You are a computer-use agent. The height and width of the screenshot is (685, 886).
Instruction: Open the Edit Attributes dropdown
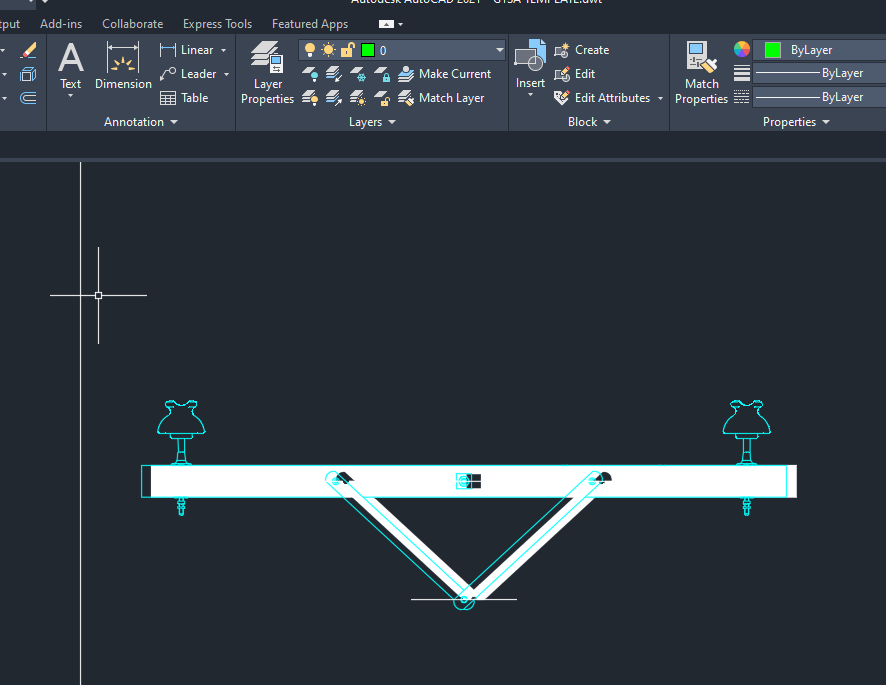tap(658, 98)
